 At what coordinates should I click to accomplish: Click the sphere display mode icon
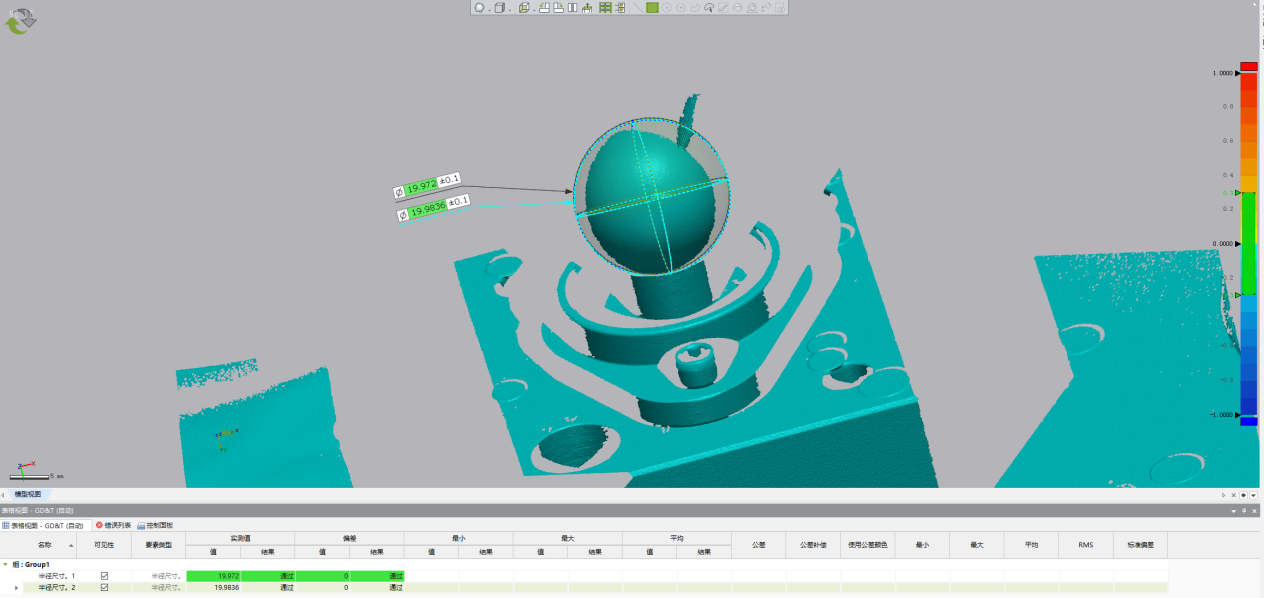[x=479, y=8]
